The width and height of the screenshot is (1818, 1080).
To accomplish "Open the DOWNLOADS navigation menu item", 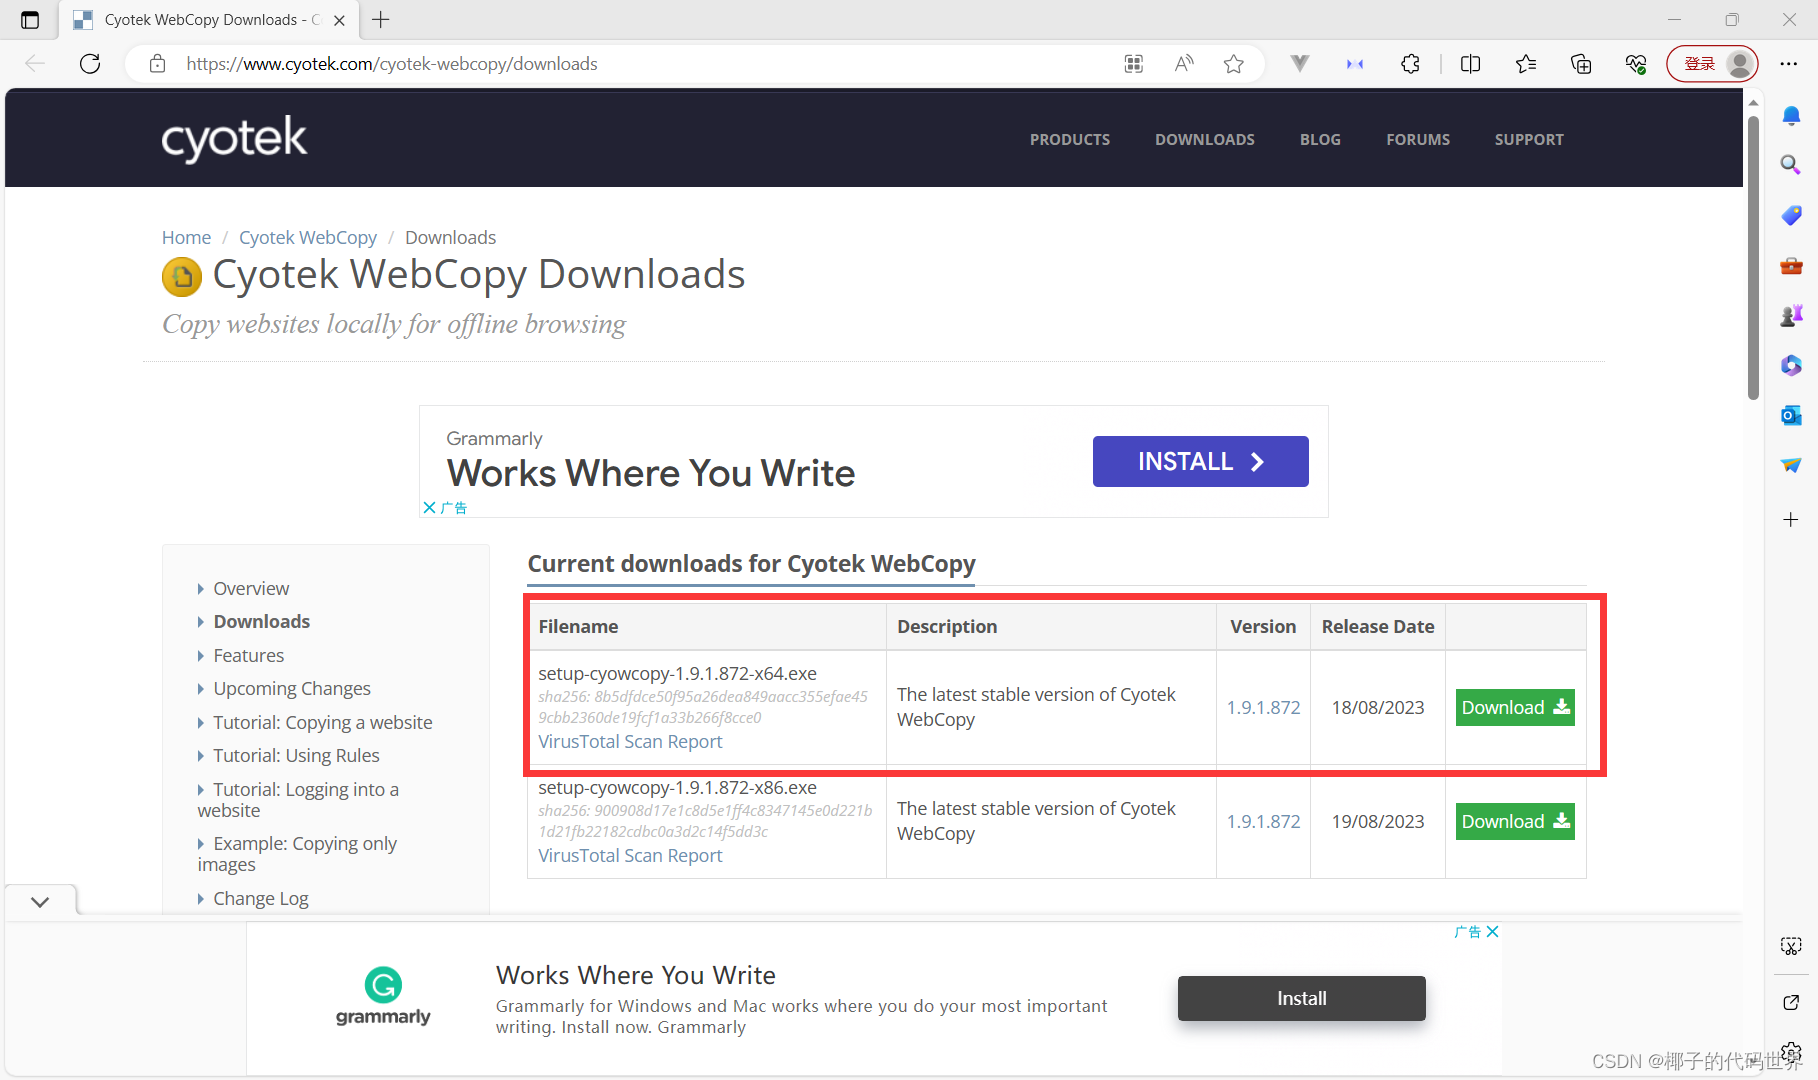I will (1204, 139).
